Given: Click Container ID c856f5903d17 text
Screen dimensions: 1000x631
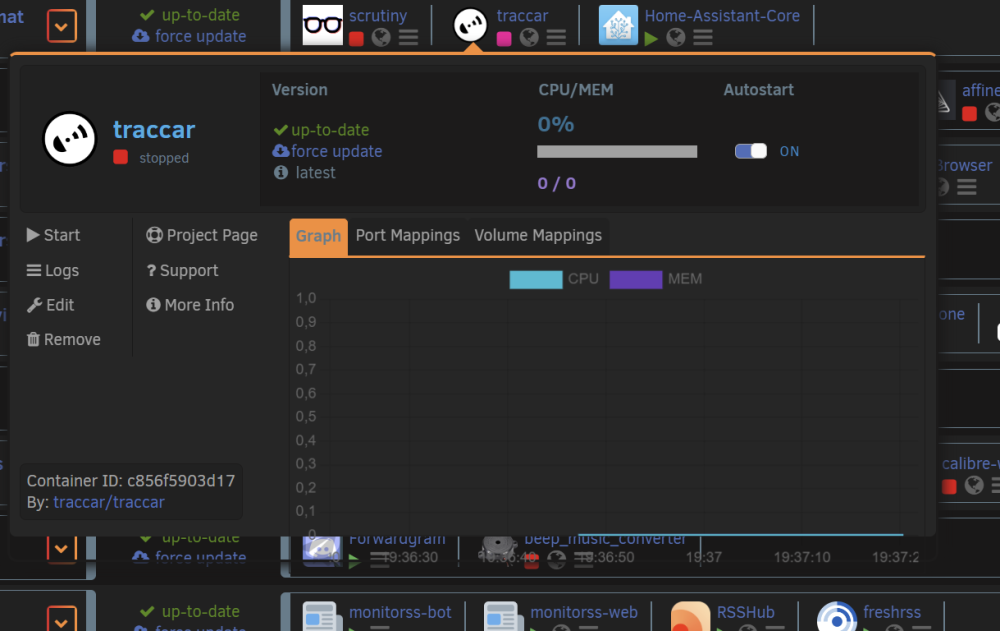Looking at the screenshot, I should (x=131, y=480).
